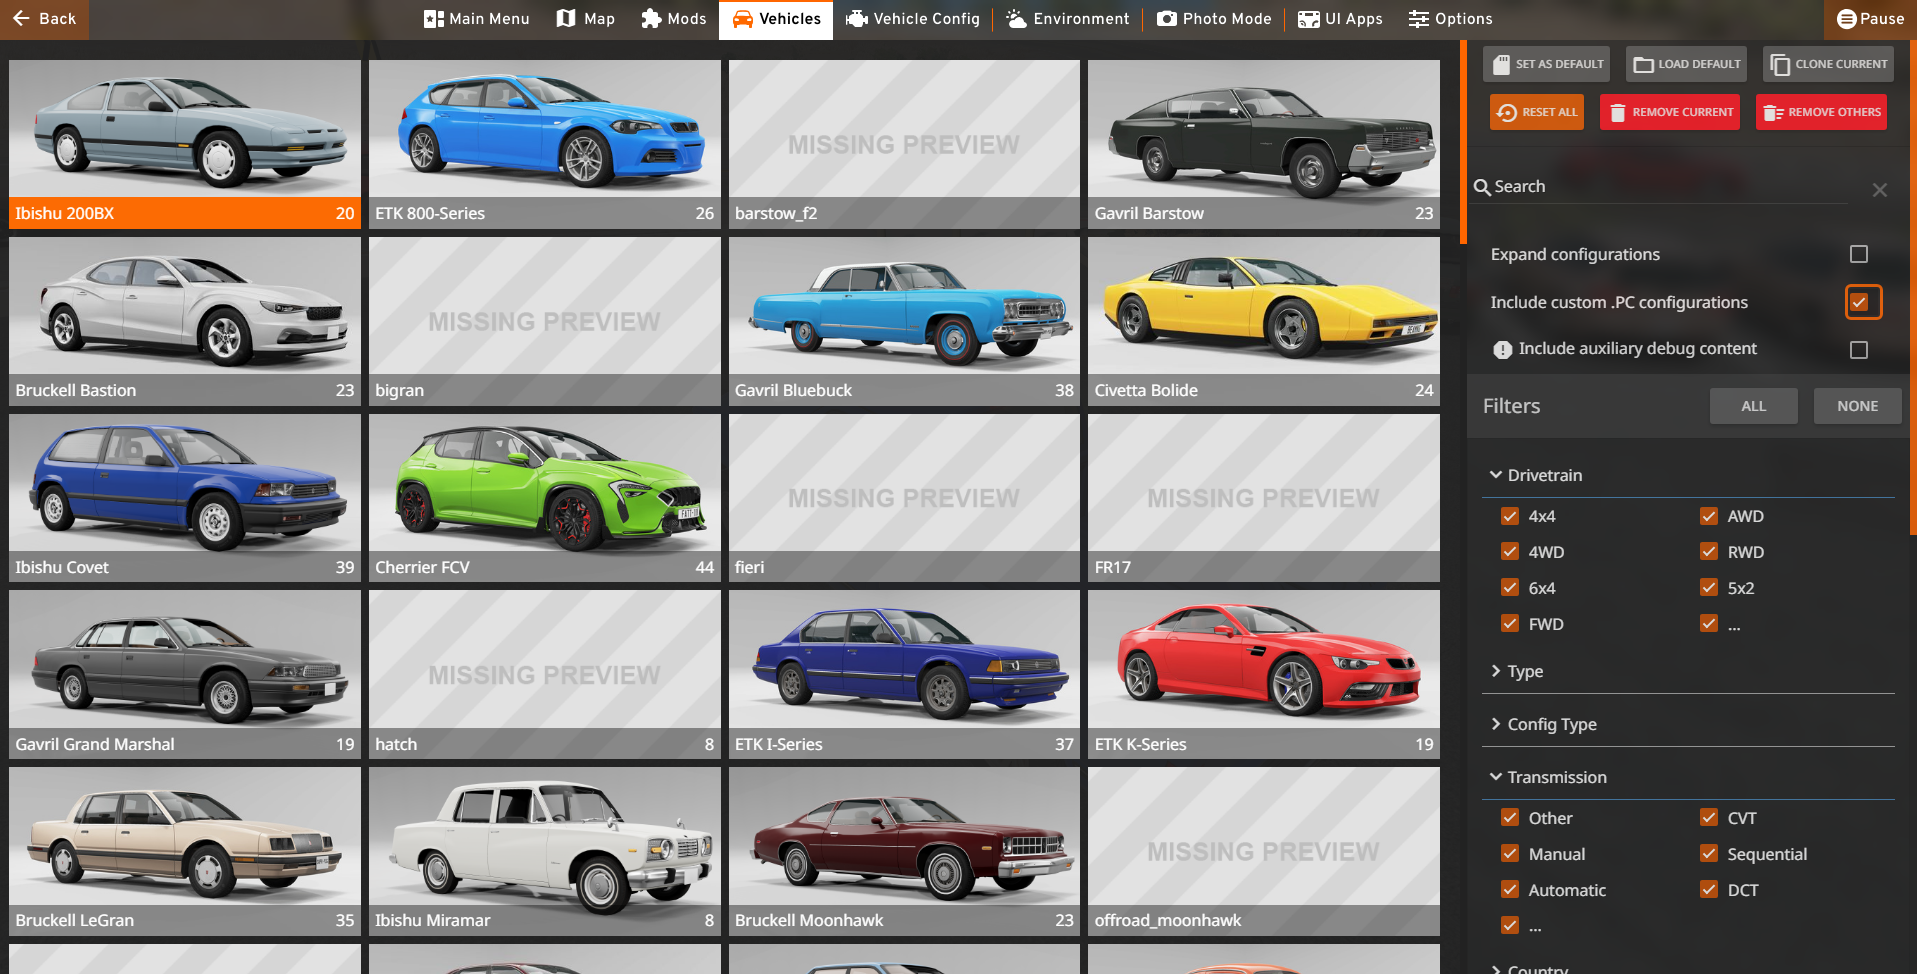Open the Options tab
The image size is (1917, 974).
tap(1451, 19)
